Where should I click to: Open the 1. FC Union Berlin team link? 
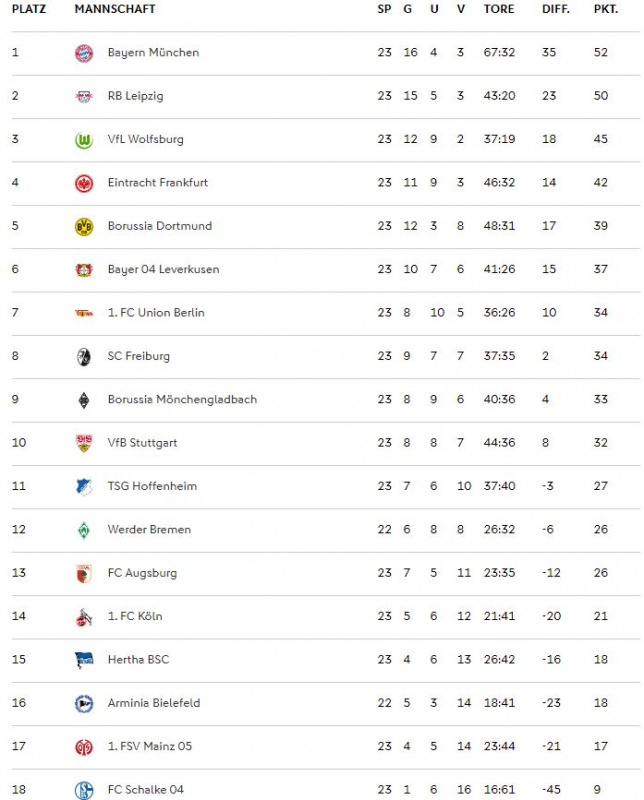(x=156, y=313)
